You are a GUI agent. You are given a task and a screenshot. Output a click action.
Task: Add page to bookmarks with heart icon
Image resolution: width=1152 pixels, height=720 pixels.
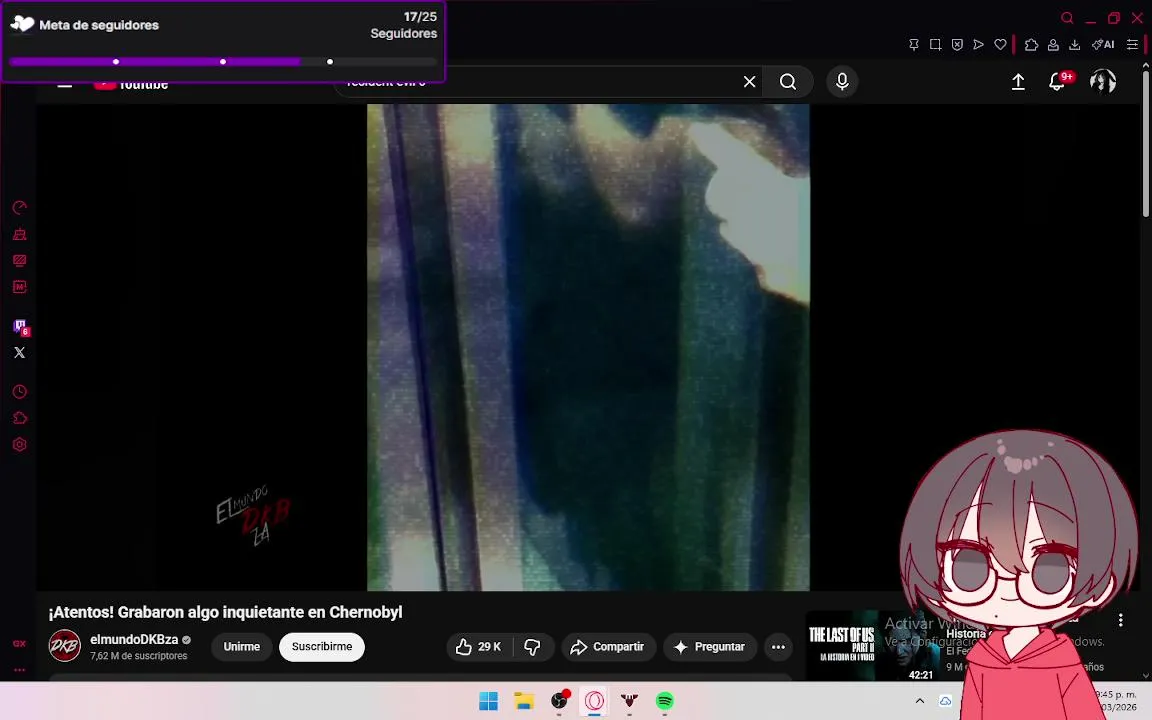[x=1001, y=45]
